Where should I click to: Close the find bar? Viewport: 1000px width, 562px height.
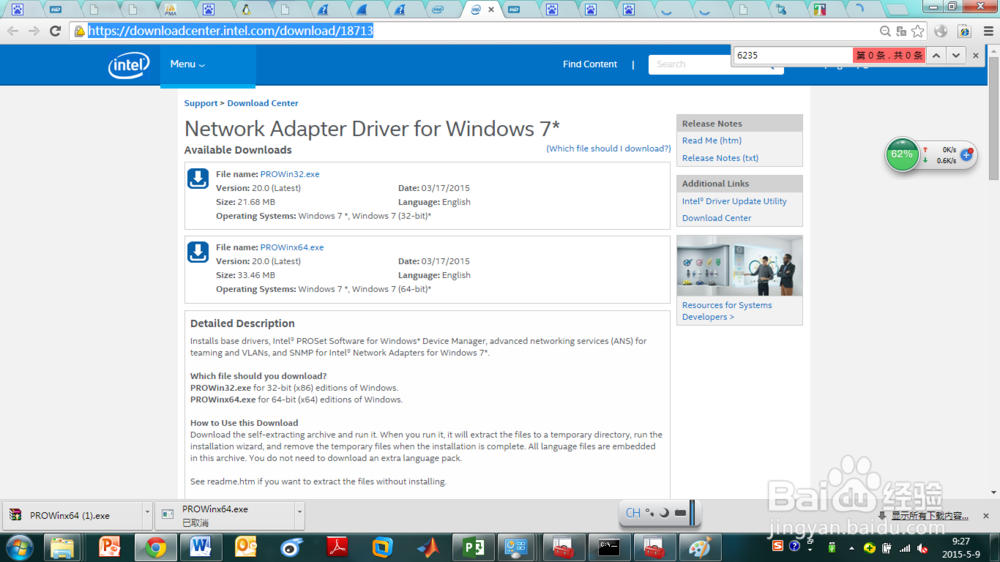tap(975, 55)
